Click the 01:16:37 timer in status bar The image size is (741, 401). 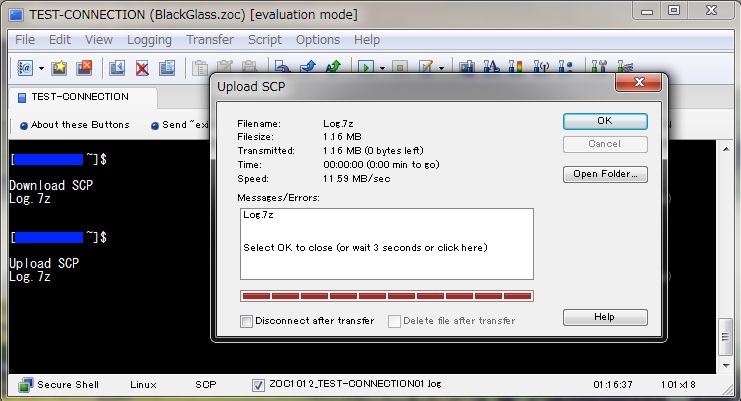(x=612, y=385)
